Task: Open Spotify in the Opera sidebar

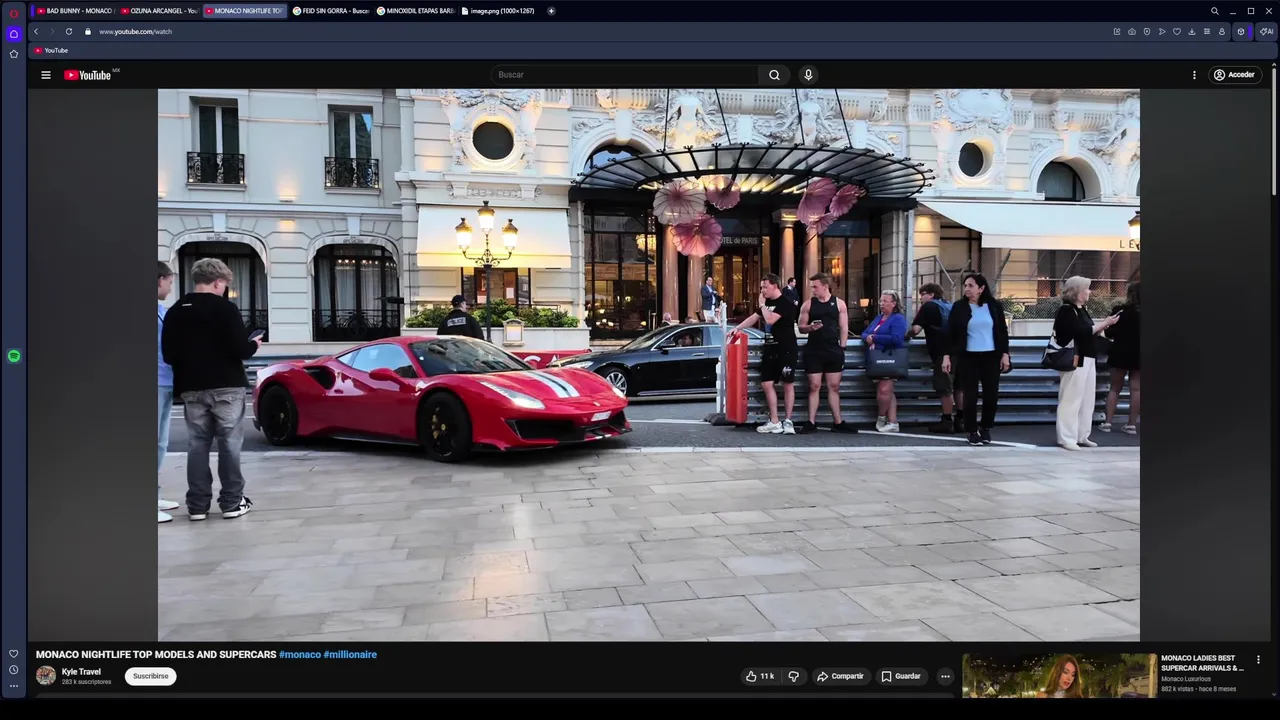Action: pos(14,356)
